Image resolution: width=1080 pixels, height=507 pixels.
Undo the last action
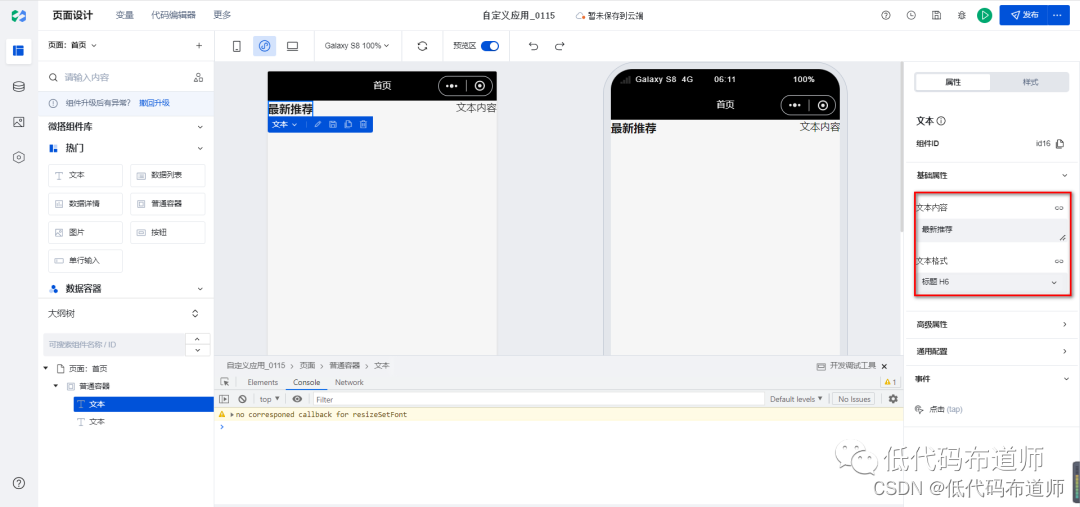[x=533, y=46]
